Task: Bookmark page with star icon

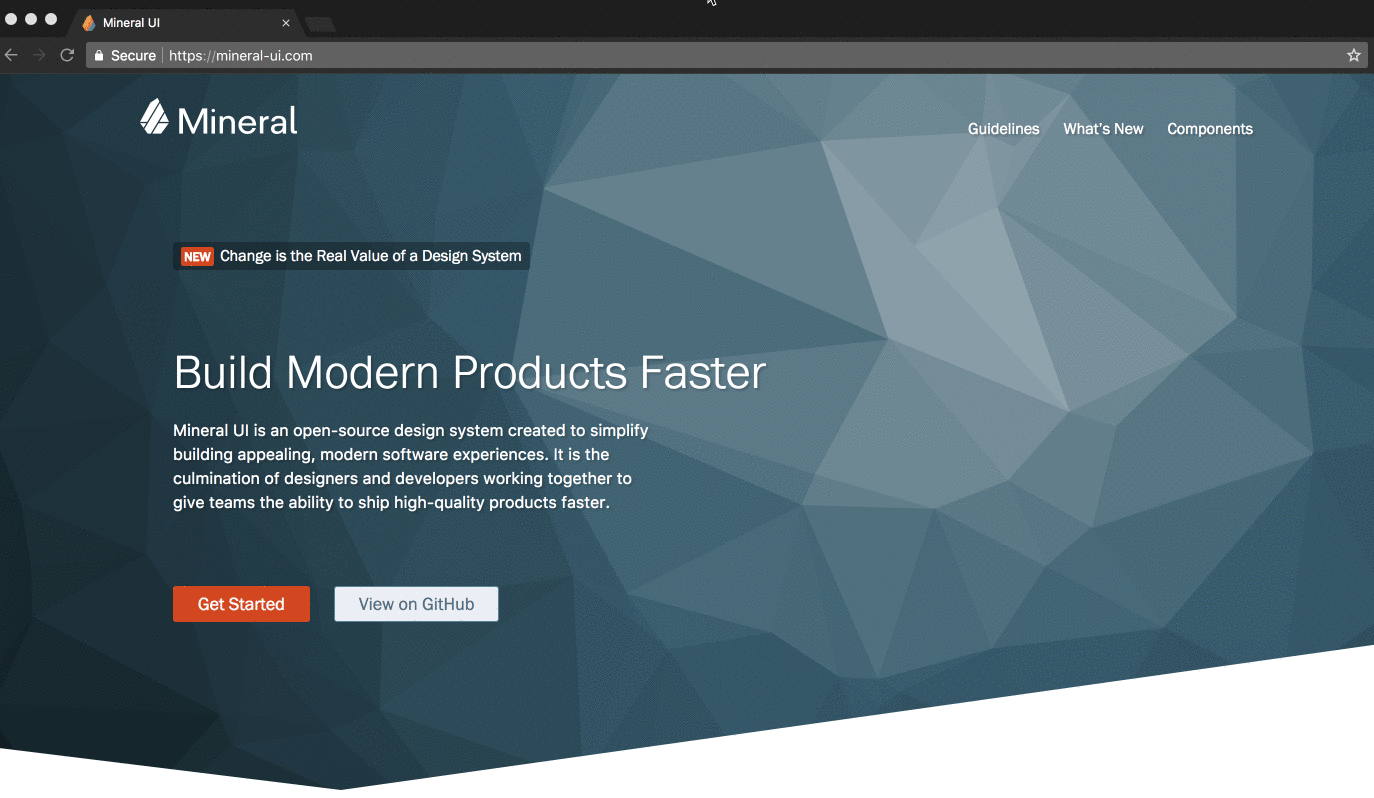Action: coord(1354,55)
